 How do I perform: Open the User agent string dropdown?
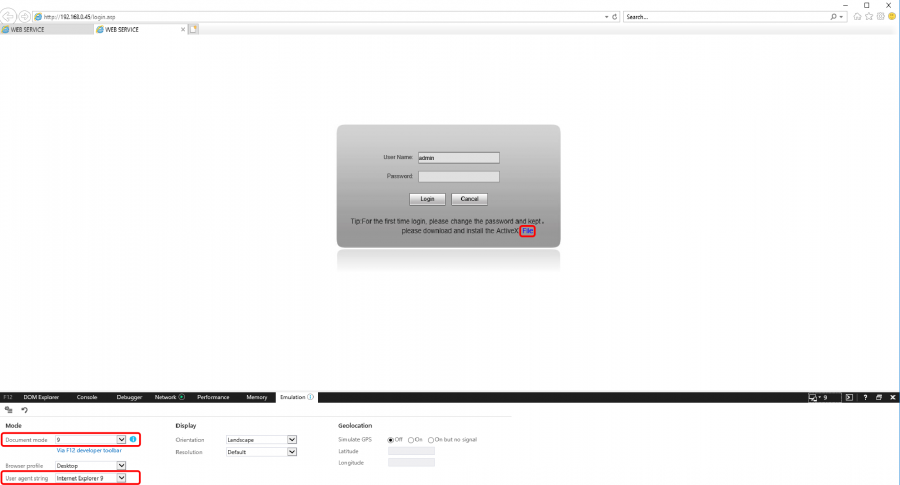122,478
